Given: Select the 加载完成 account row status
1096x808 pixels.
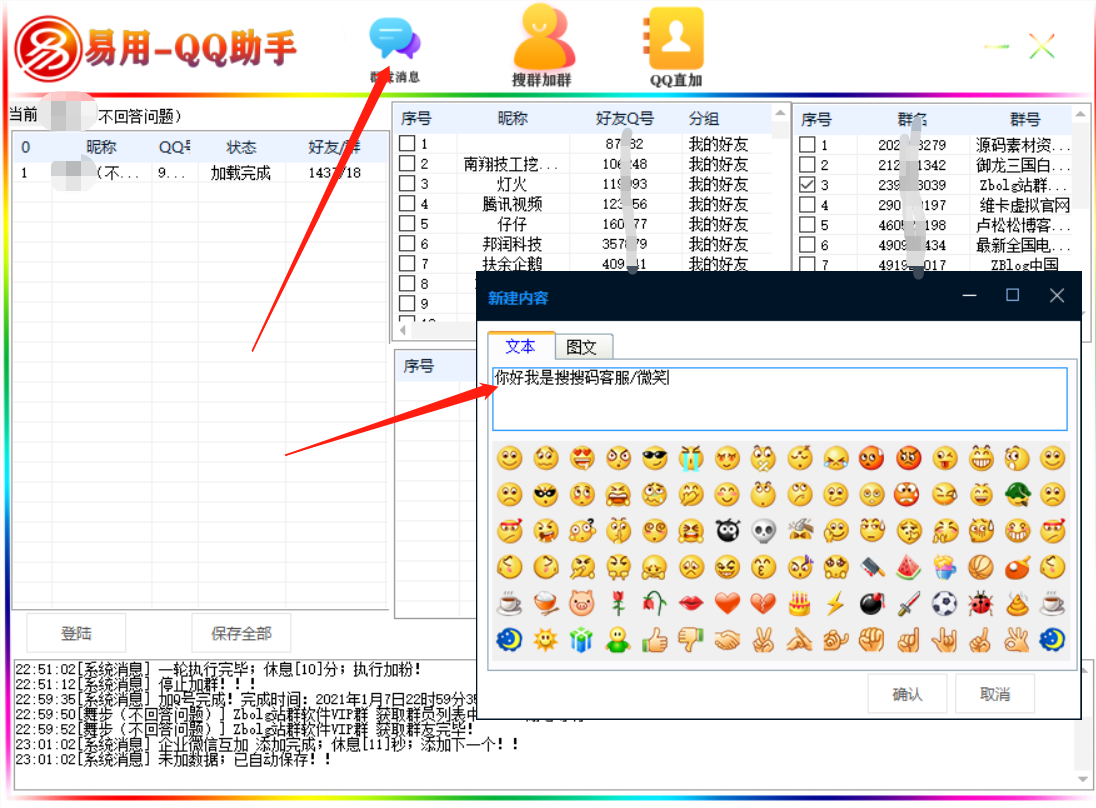Looking at the screenshot, I should [x=240, y=173].
